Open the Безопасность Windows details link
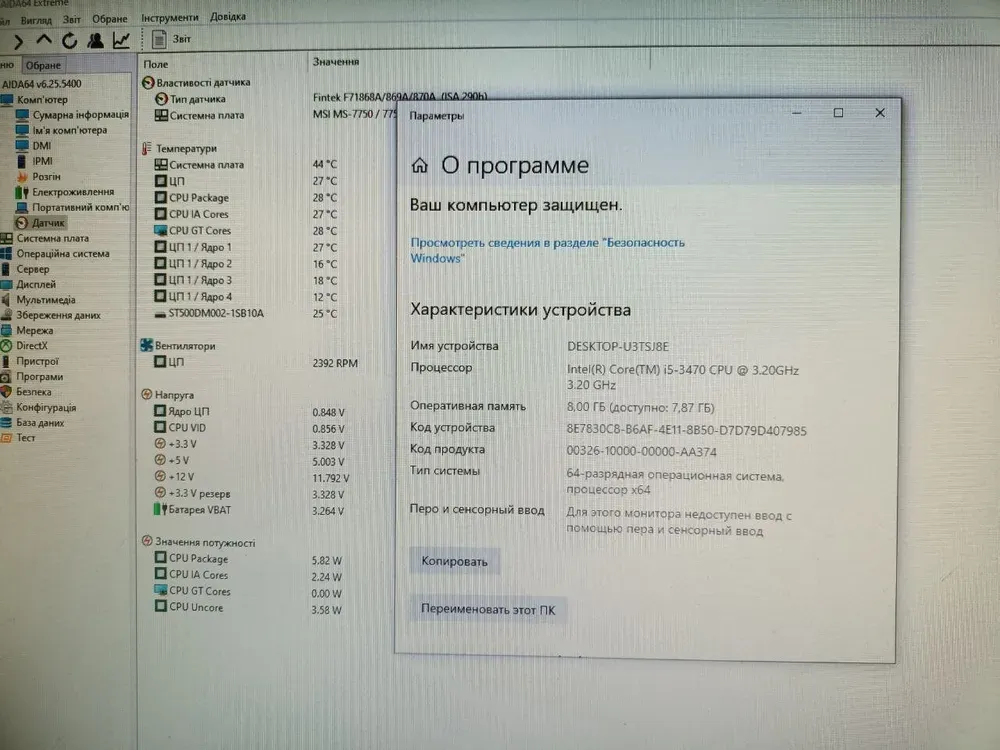This screenshot has width=1000, height=750. click(x=547, y=250)
